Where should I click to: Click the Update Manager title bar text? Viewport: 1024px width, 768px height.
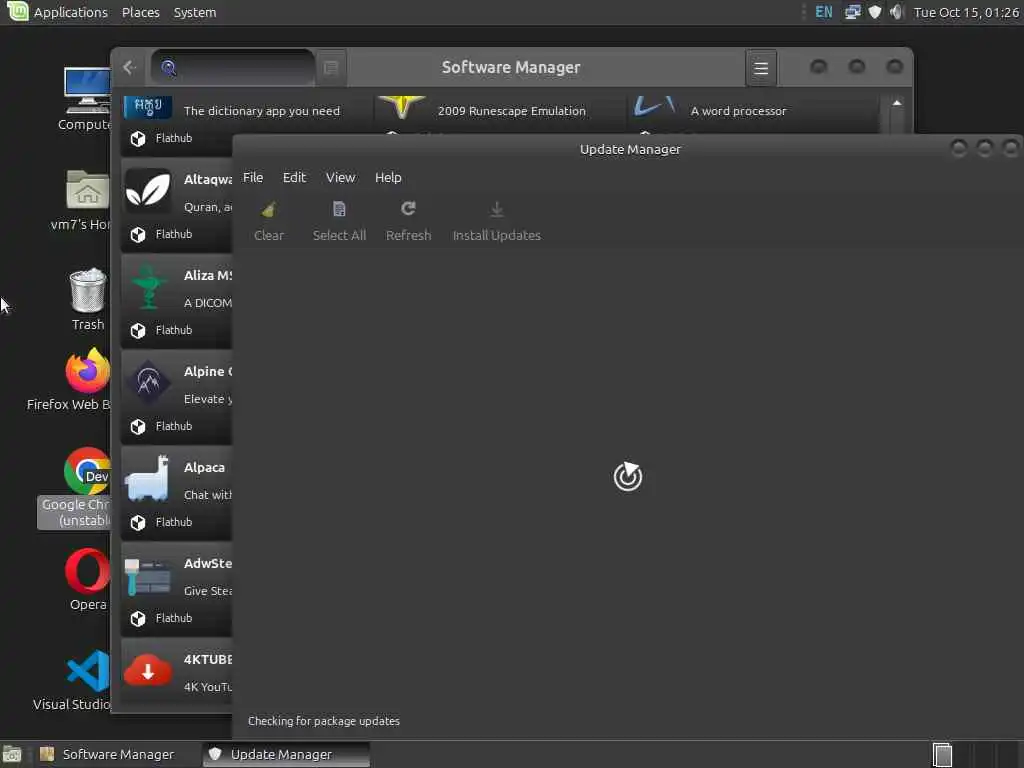tap(630, 150)
